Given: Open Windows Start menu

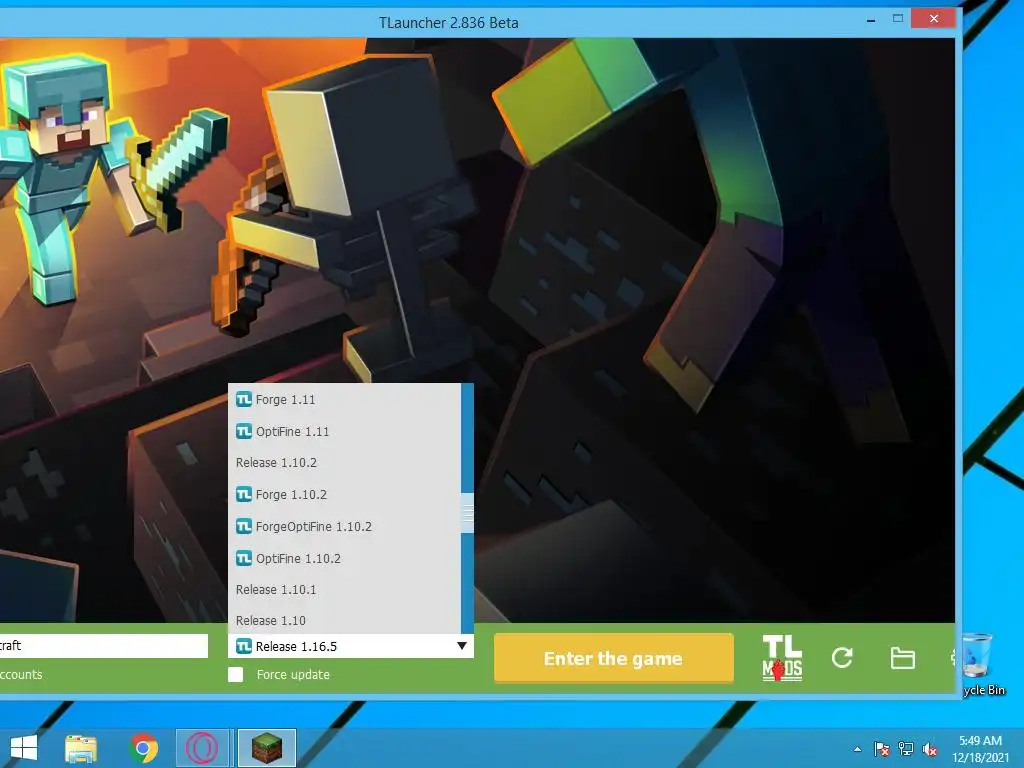Looking at the screenshot, I should click(24, 748).
